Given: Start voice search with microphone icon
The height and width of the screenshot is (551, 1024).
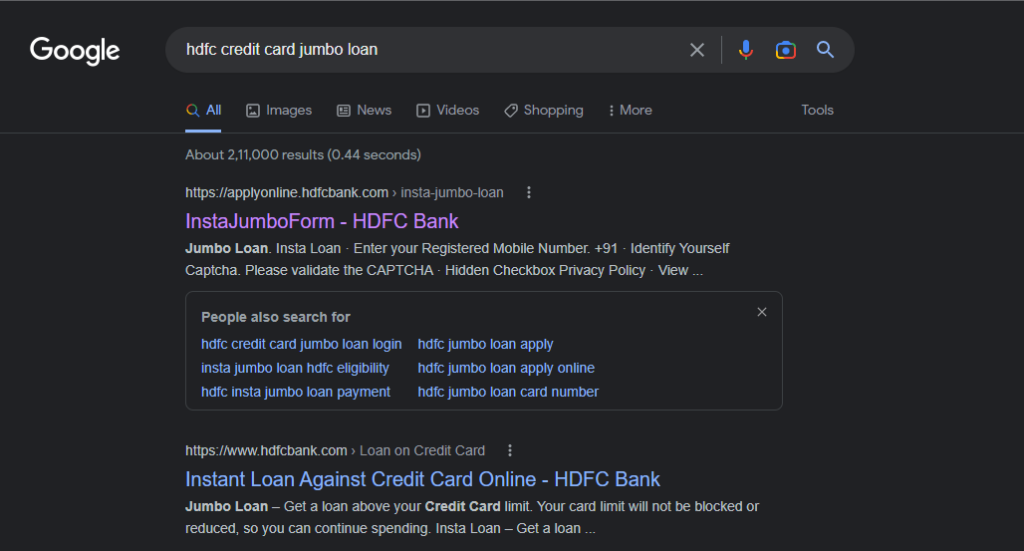Looking at the screenshot, I should coord(745,50).
